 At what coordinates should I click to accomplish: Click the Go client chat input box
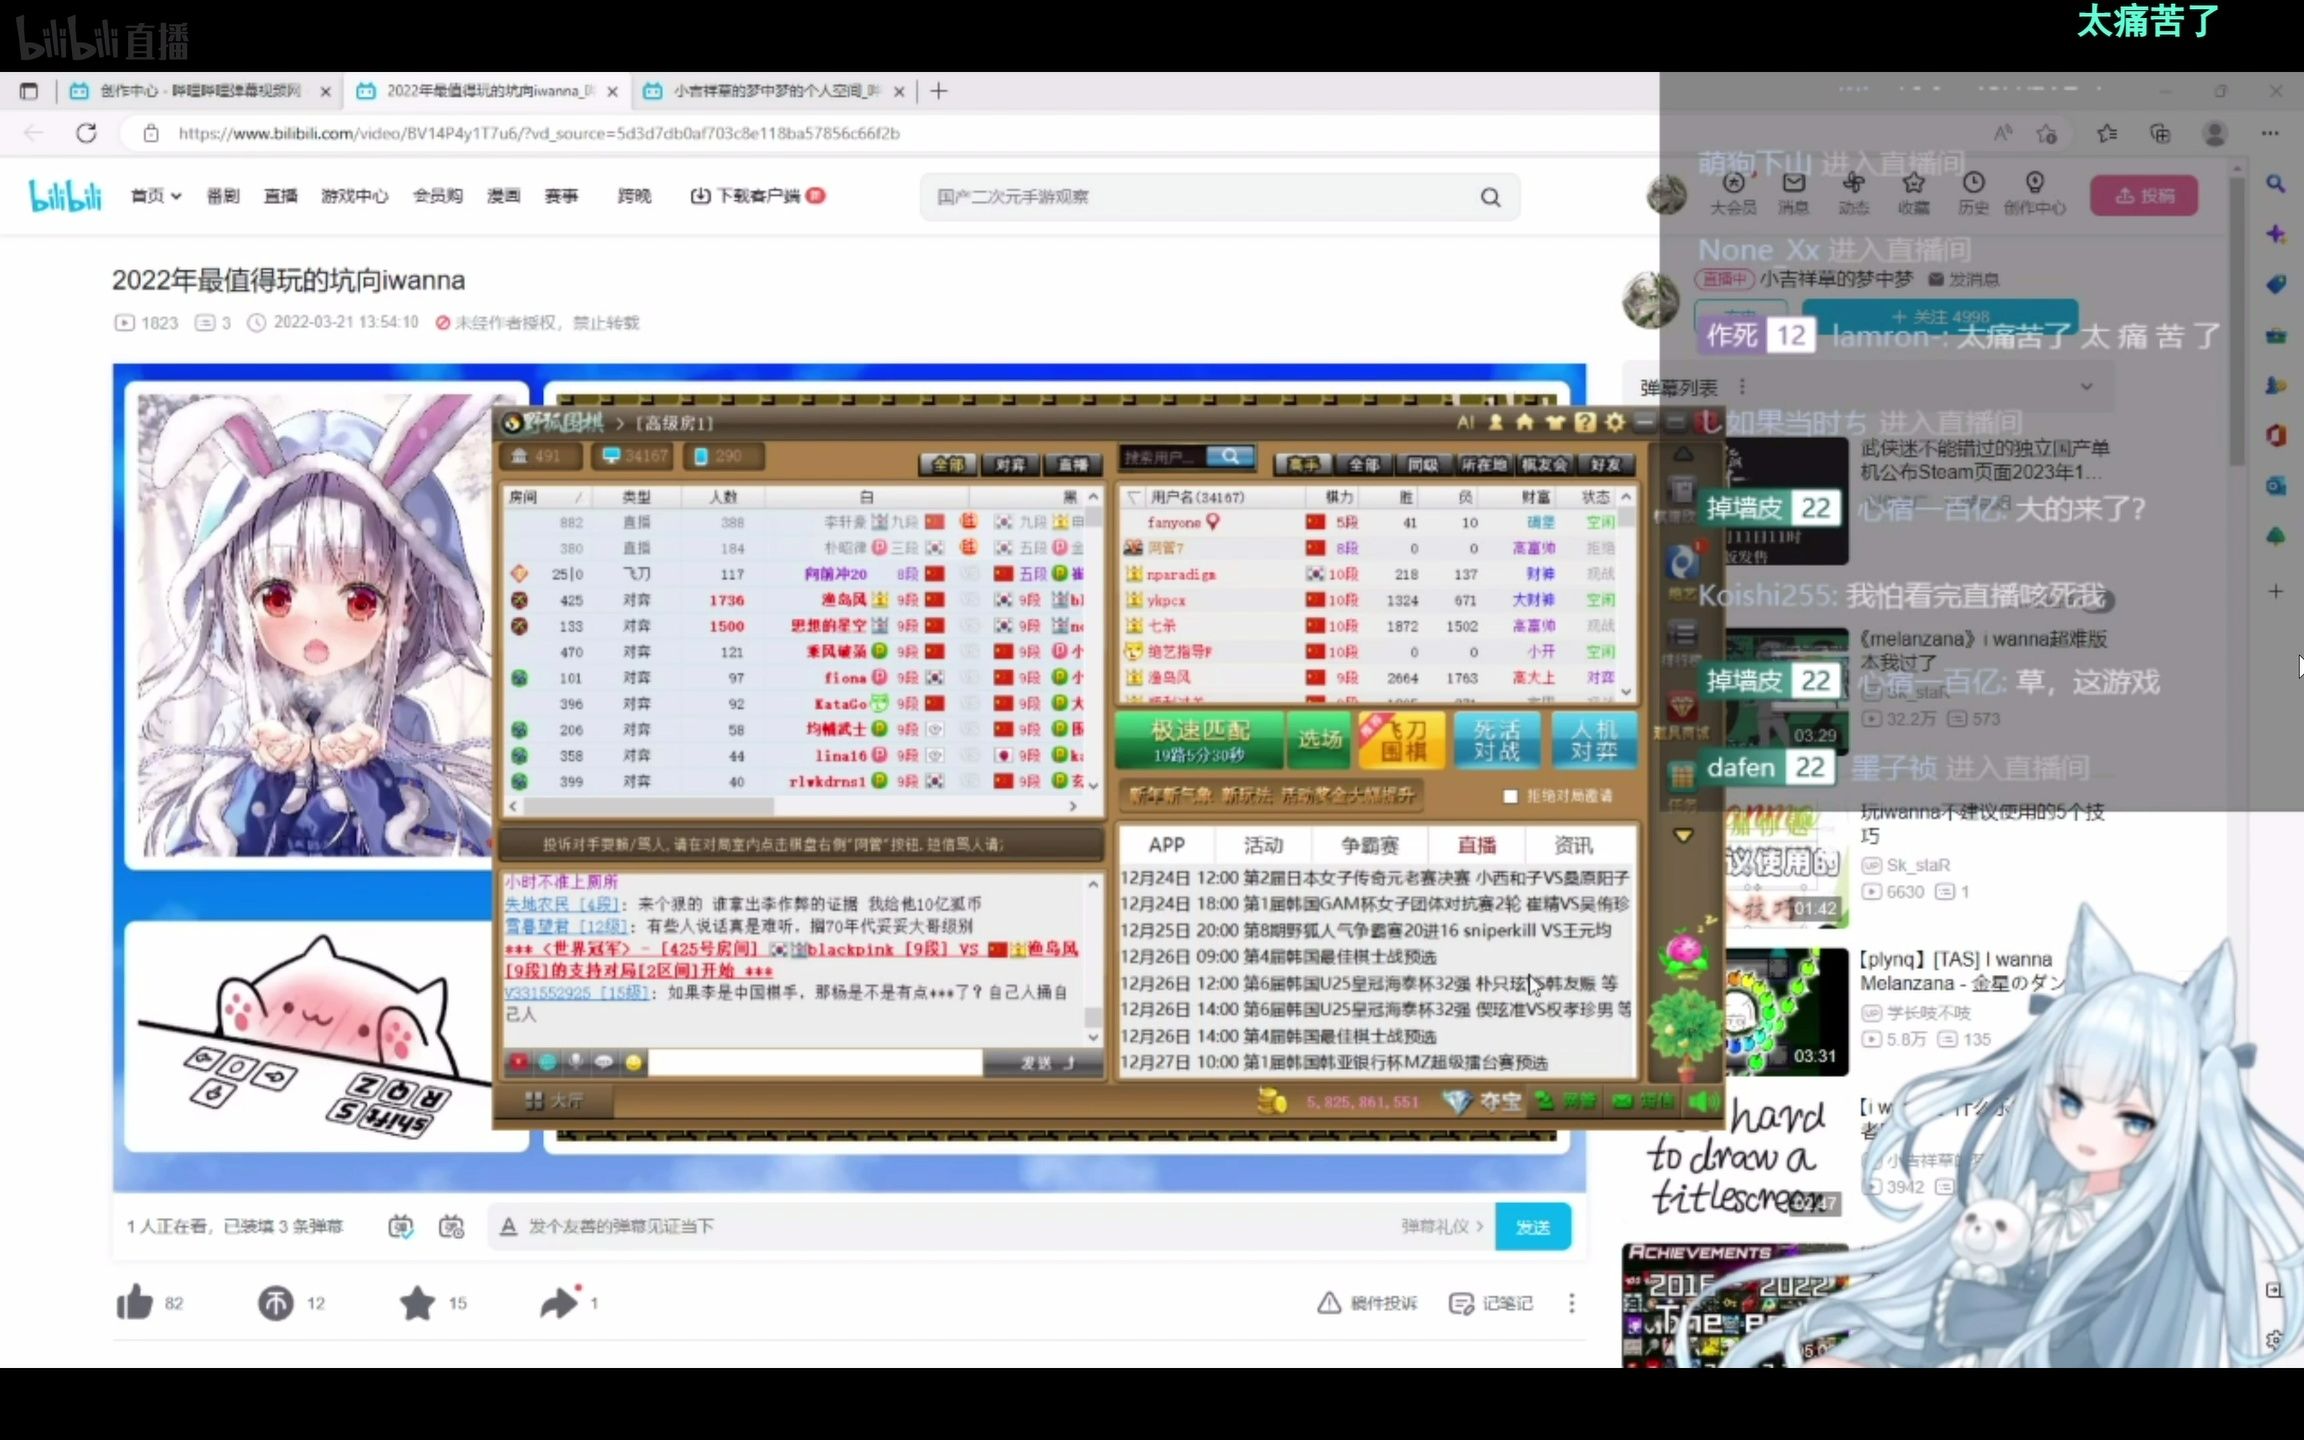point(815,1063)
